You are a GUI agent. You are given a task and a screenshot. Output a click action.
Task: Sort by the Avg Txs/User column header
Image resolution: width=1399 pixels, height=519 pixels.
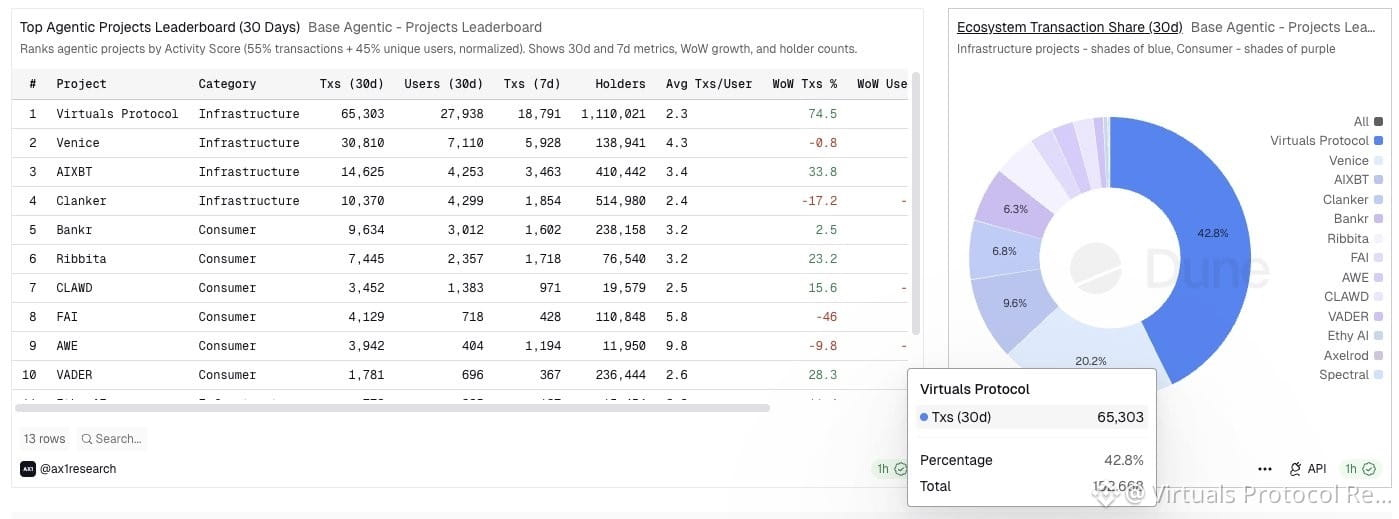(709, 84)
